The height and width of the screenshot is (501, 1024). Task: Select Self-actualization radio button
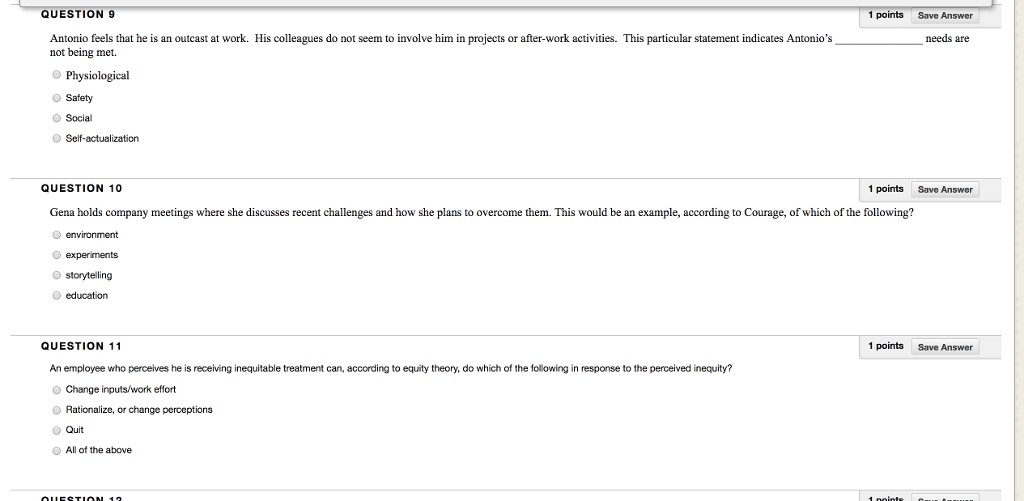[x=56, y=138]
